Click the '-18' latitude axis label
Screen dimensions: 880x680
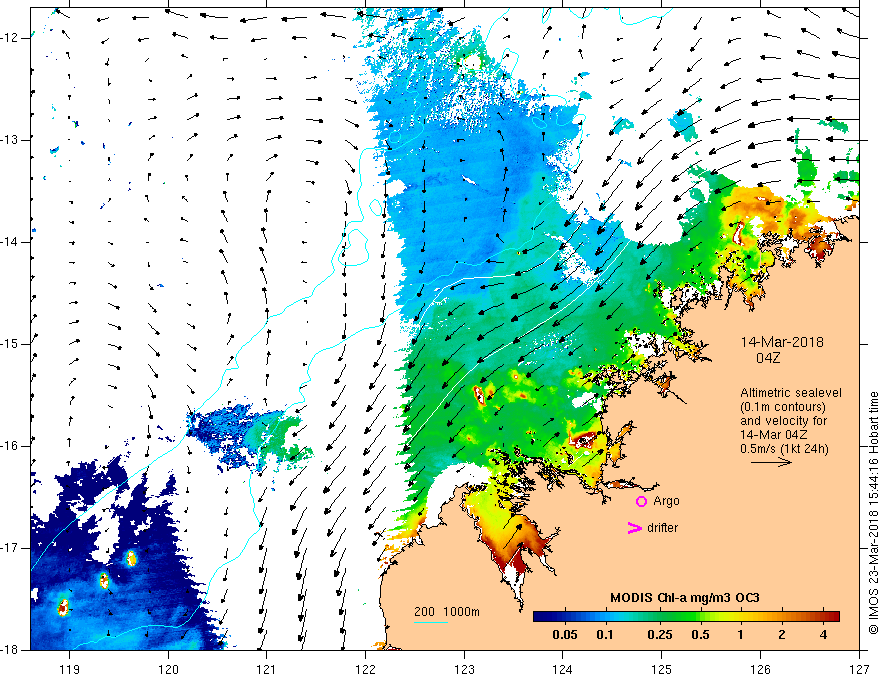[11, 650]
